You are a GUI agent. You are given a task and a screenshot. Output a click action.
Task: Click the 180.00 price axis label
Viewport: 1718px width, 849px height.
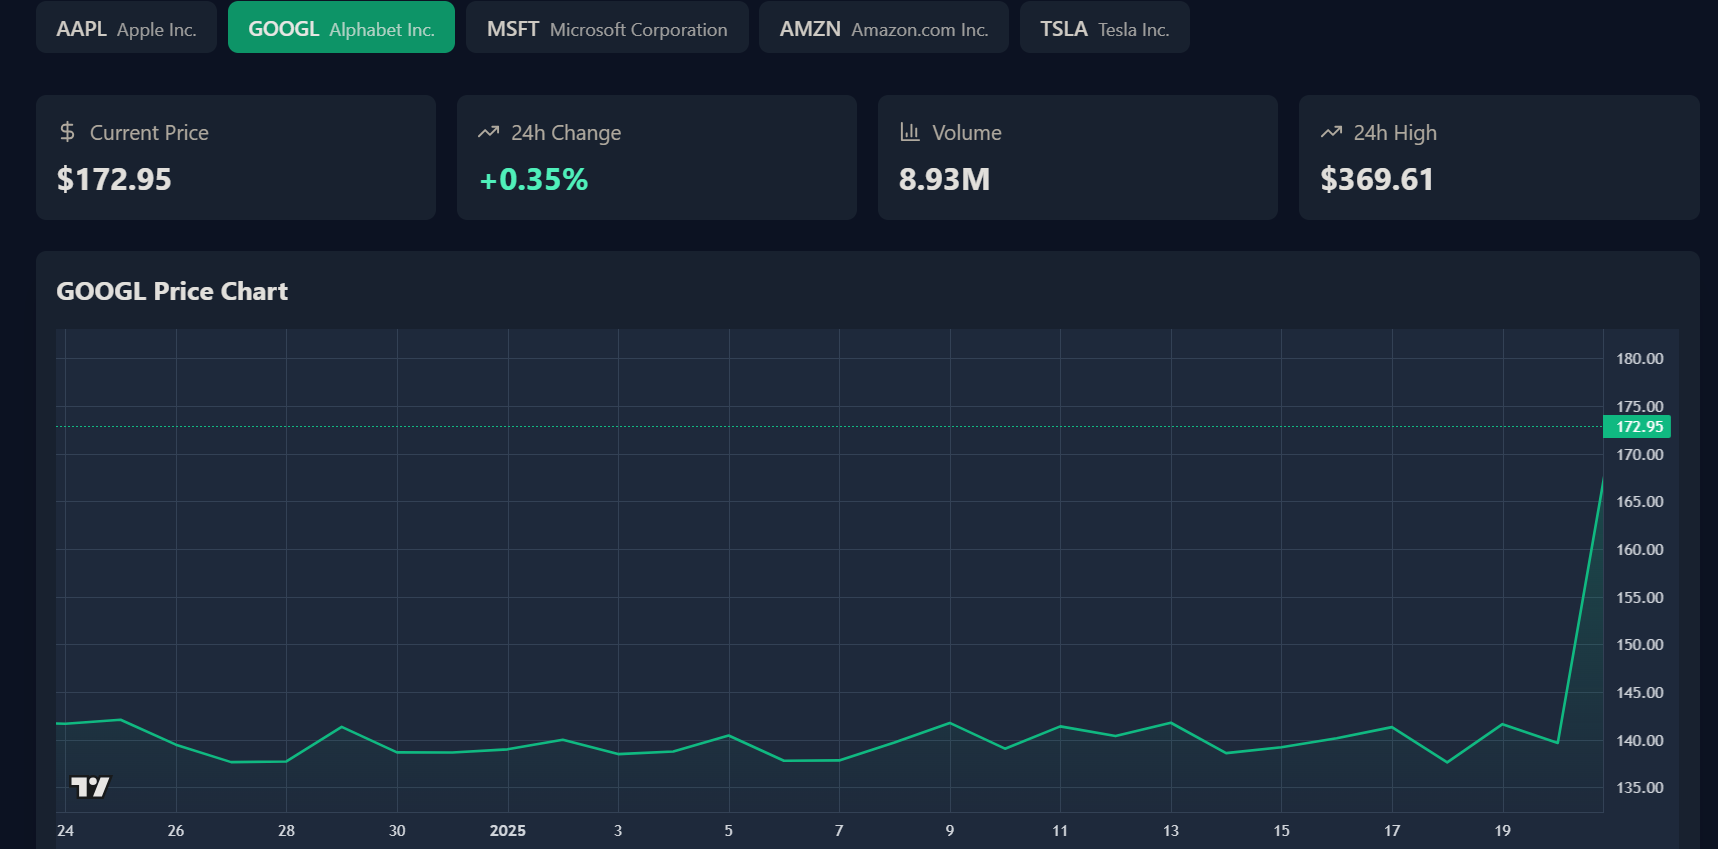[1640, 358]
